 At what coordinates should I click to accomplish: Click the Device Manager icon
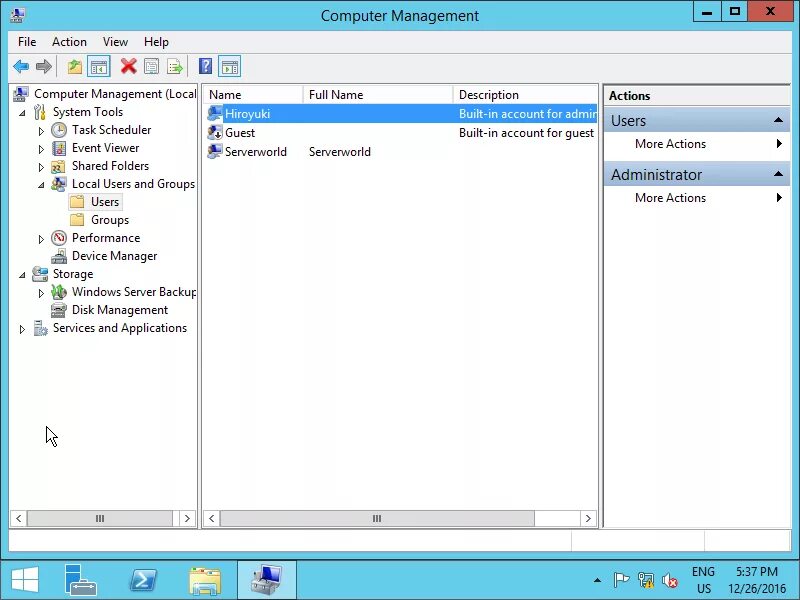pyautogui.click(x=59, y=256)
